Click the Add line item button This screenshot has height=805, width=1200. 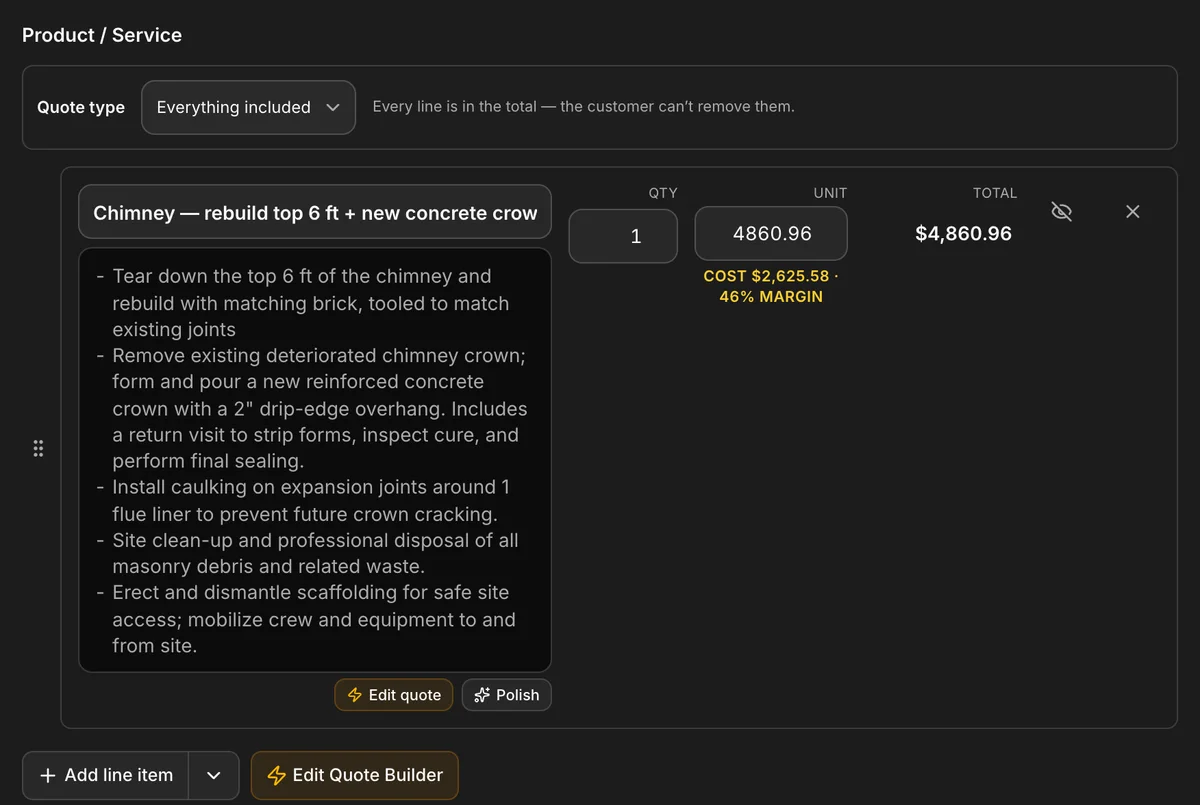tap(106, 776)
